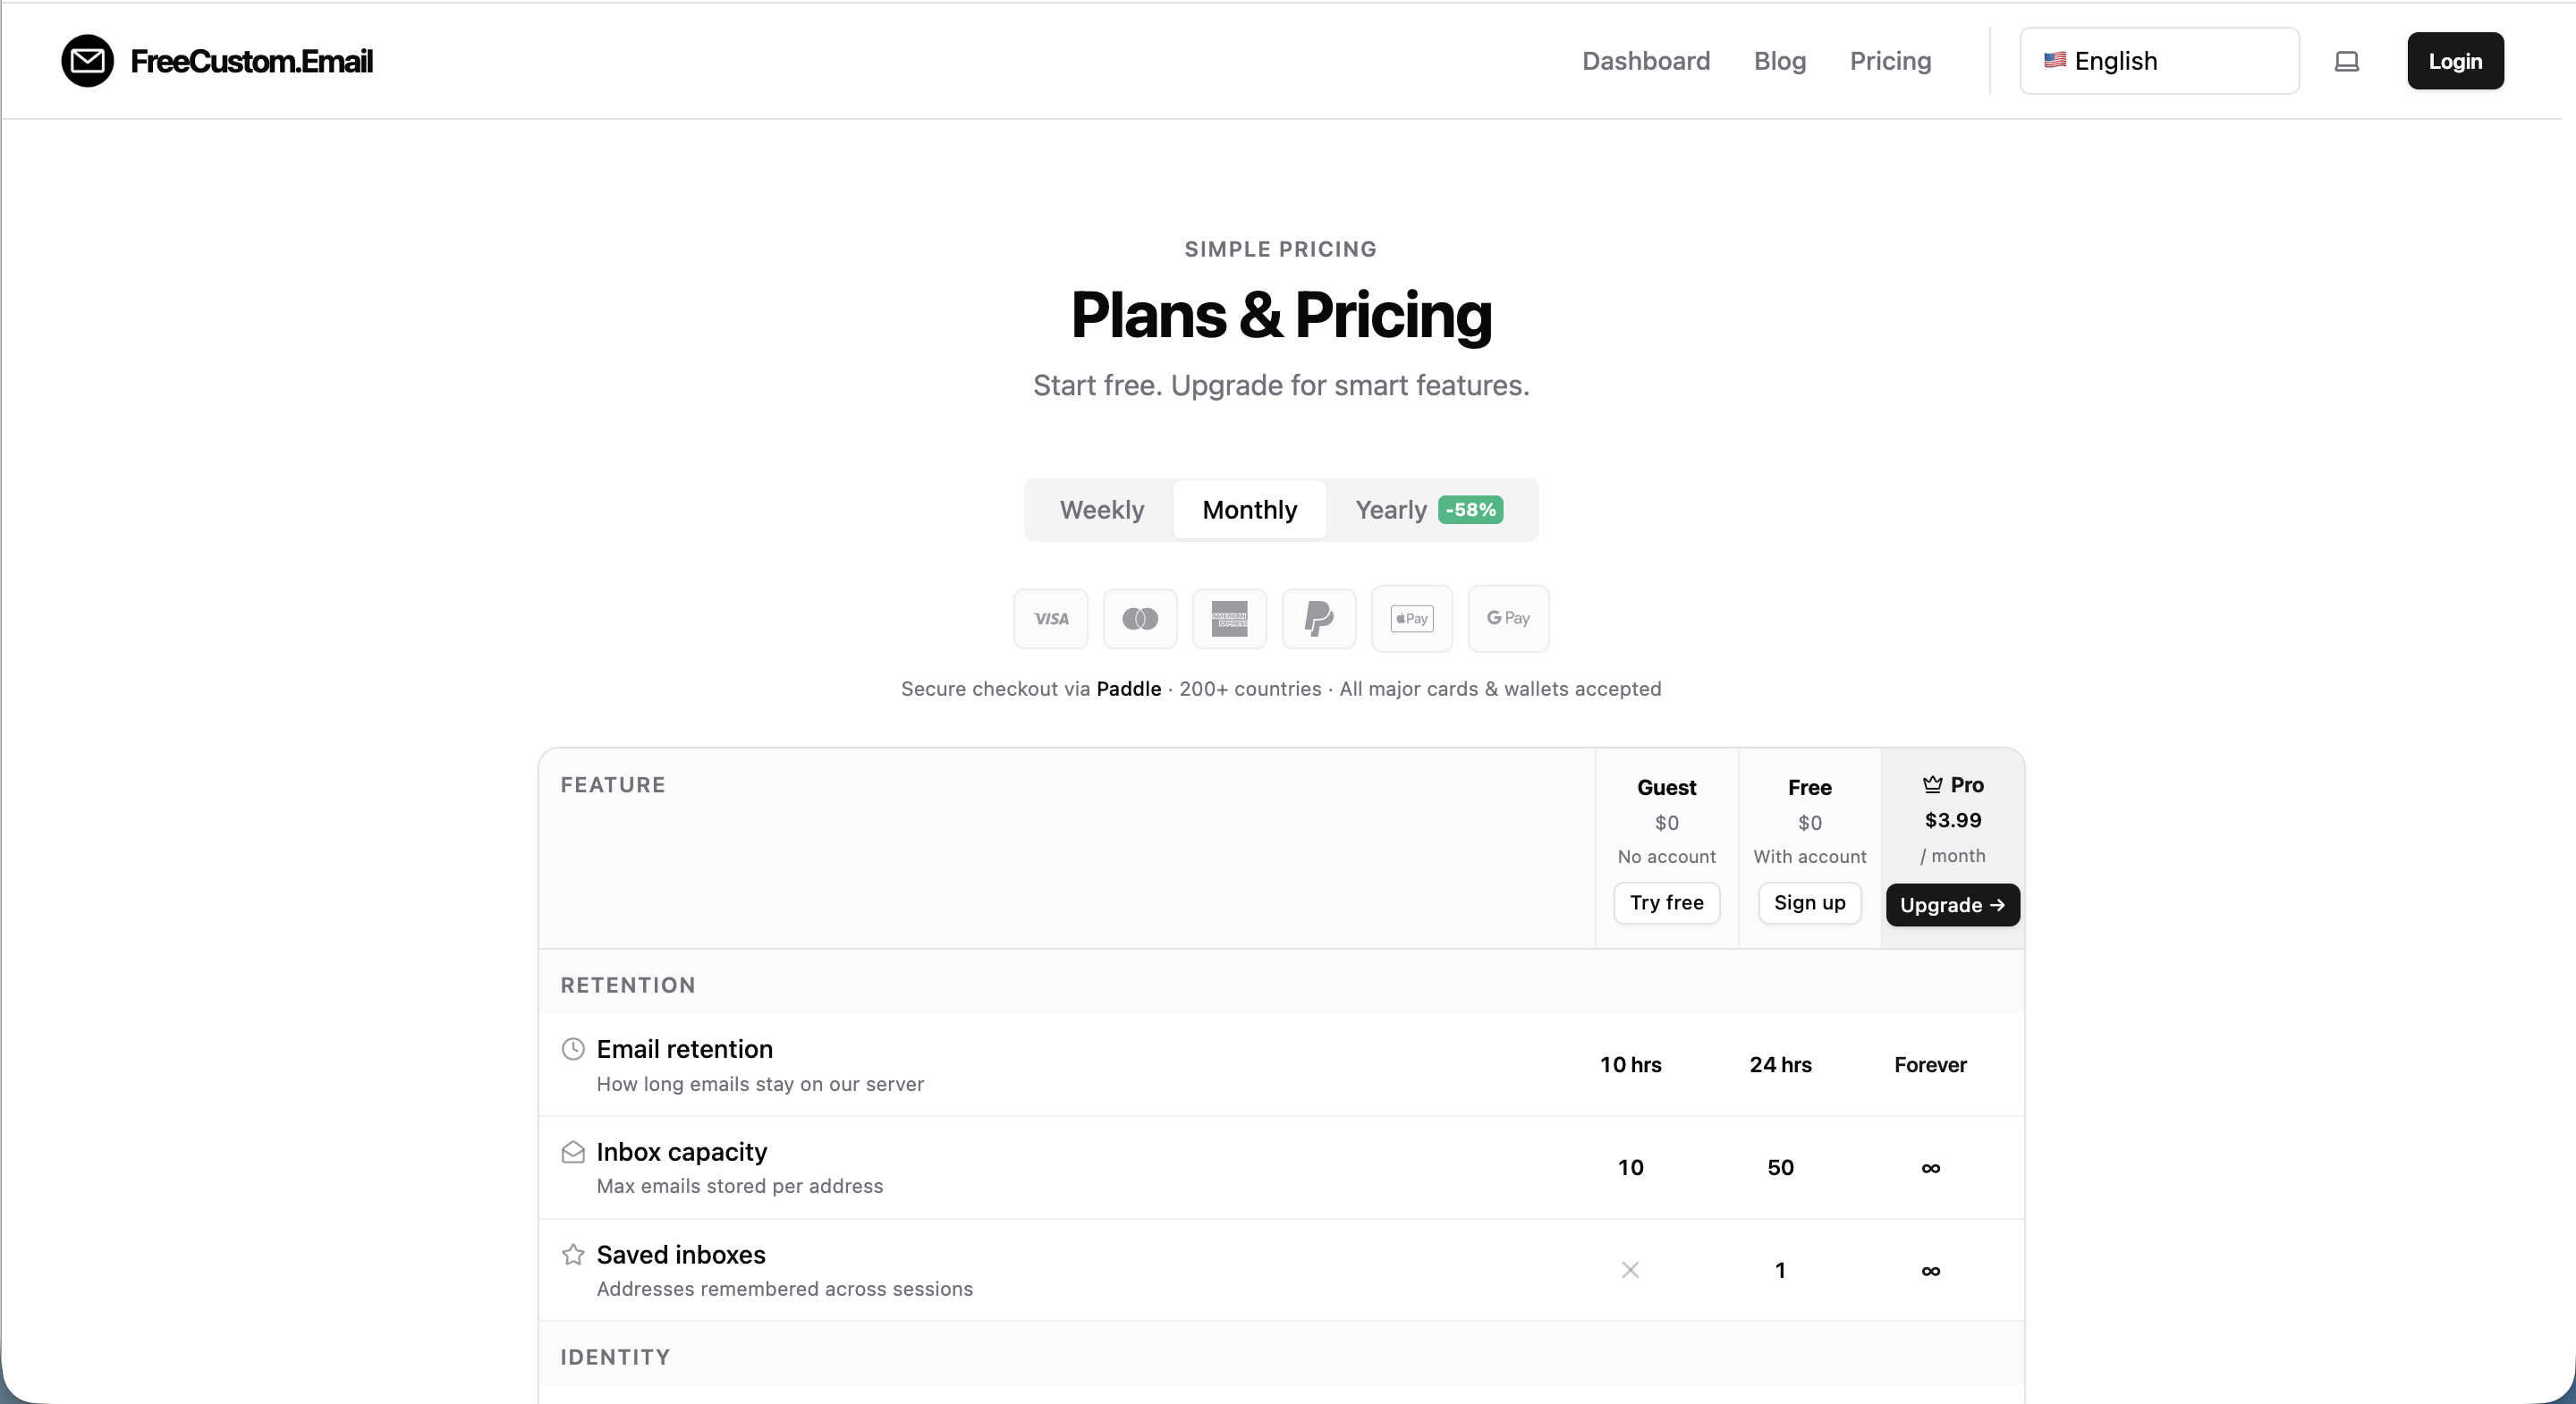Navigate to the Blog section
The height and width of the screenshot is (1404, 2576).
[x=1779, y=61]
